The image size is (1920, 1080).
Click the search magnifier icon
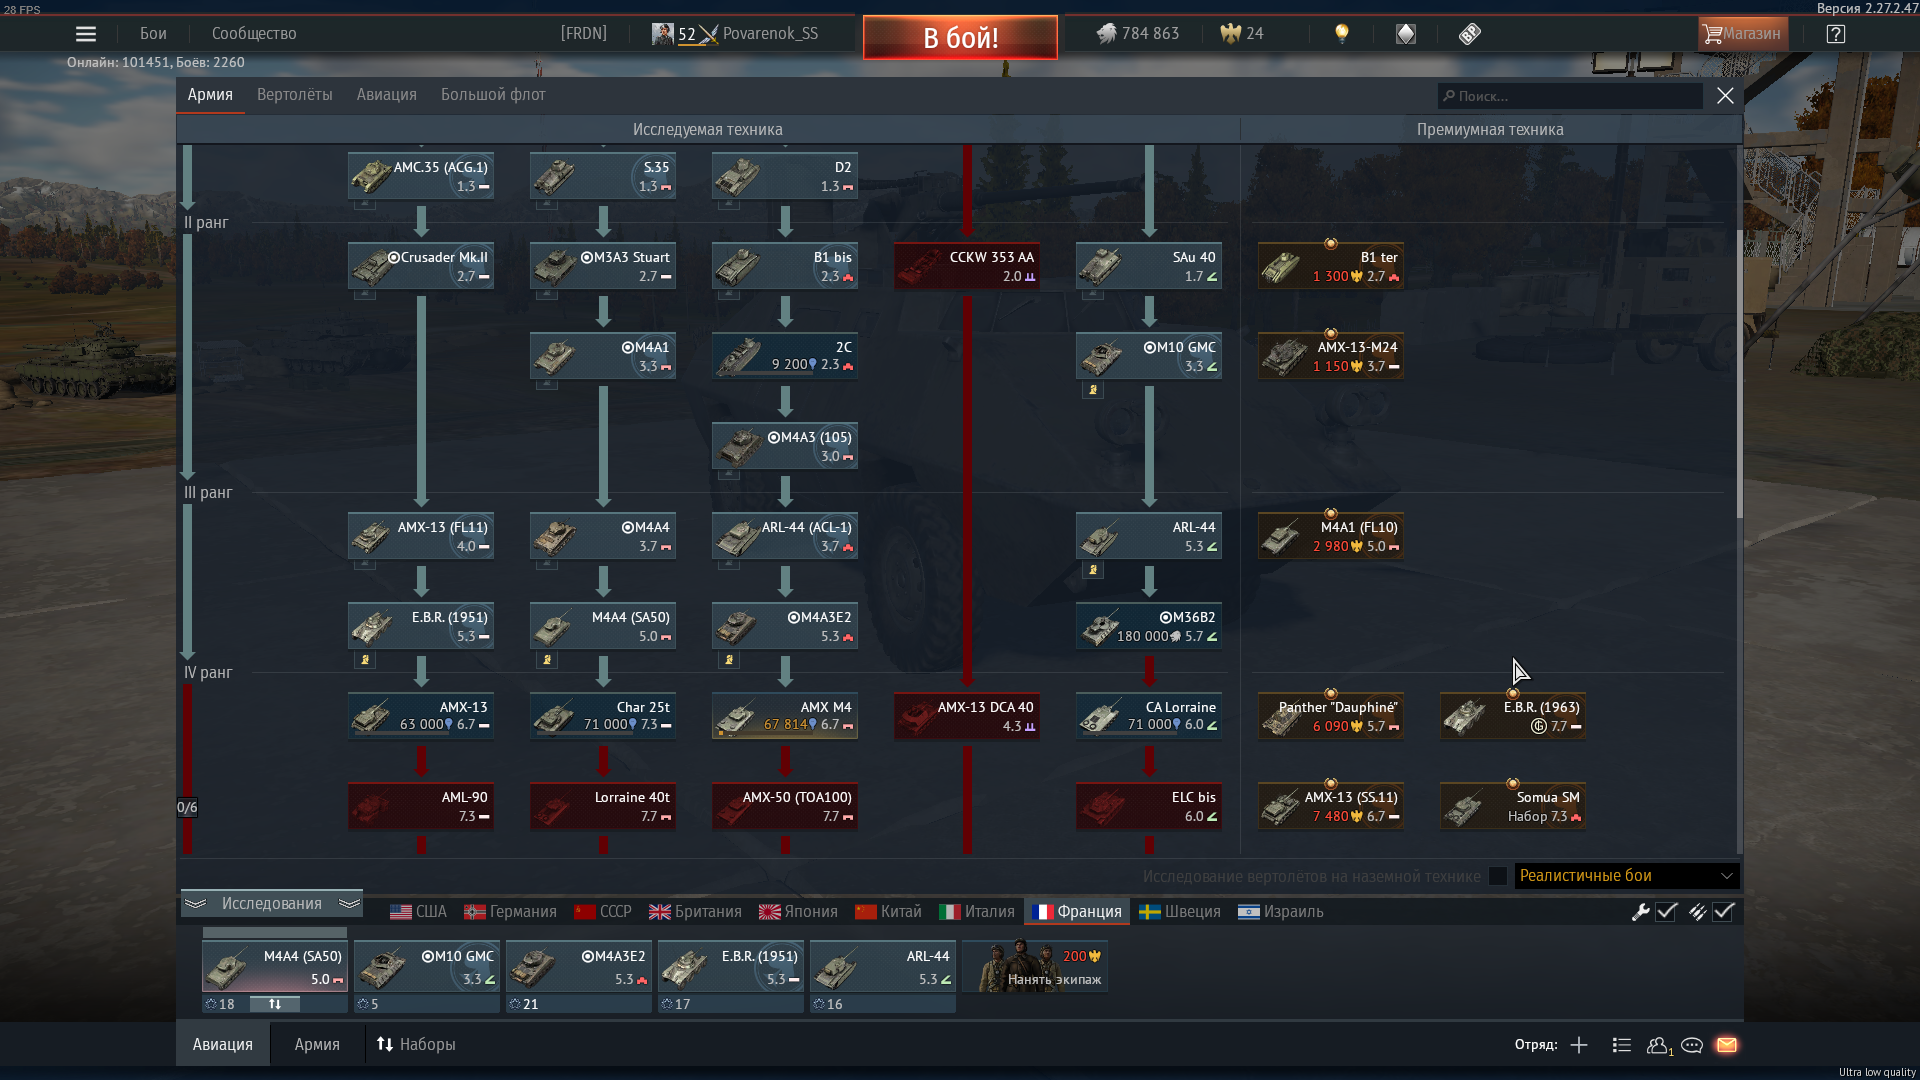(1449, 96)
